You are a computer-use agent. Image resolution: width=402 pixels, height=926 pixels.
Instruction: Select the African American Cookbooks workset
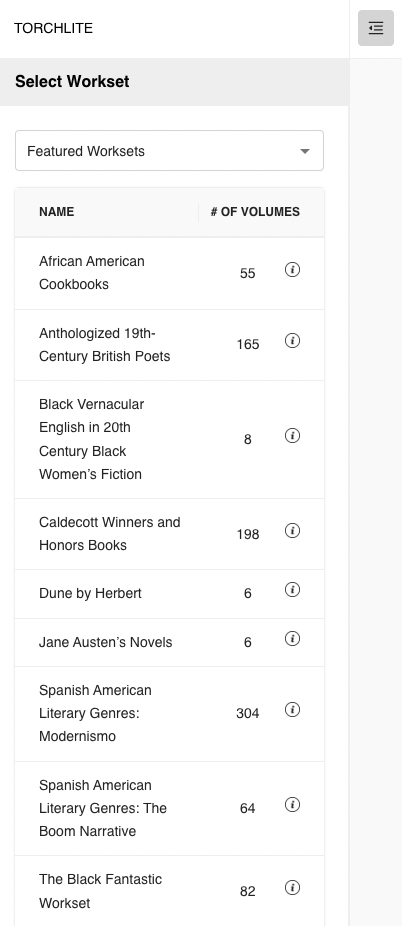[169, 273]
